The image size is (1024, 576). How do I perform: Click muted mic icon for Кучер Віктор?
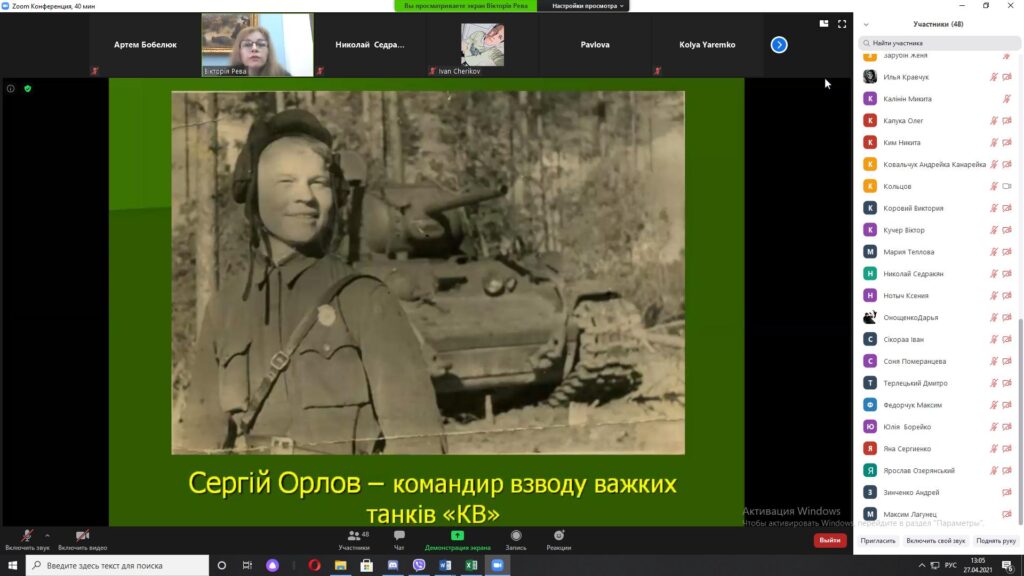tap(993, 230)
